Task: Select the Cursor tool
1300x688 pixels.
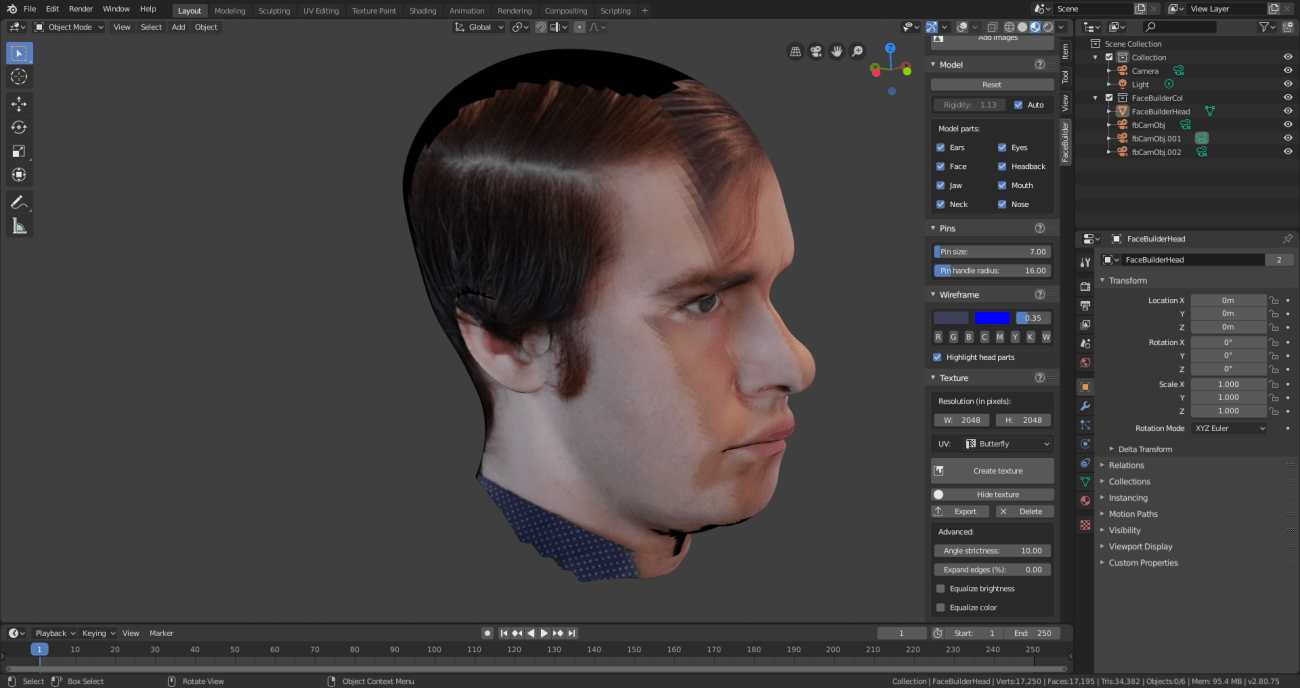Action: [x=19, y=77]
